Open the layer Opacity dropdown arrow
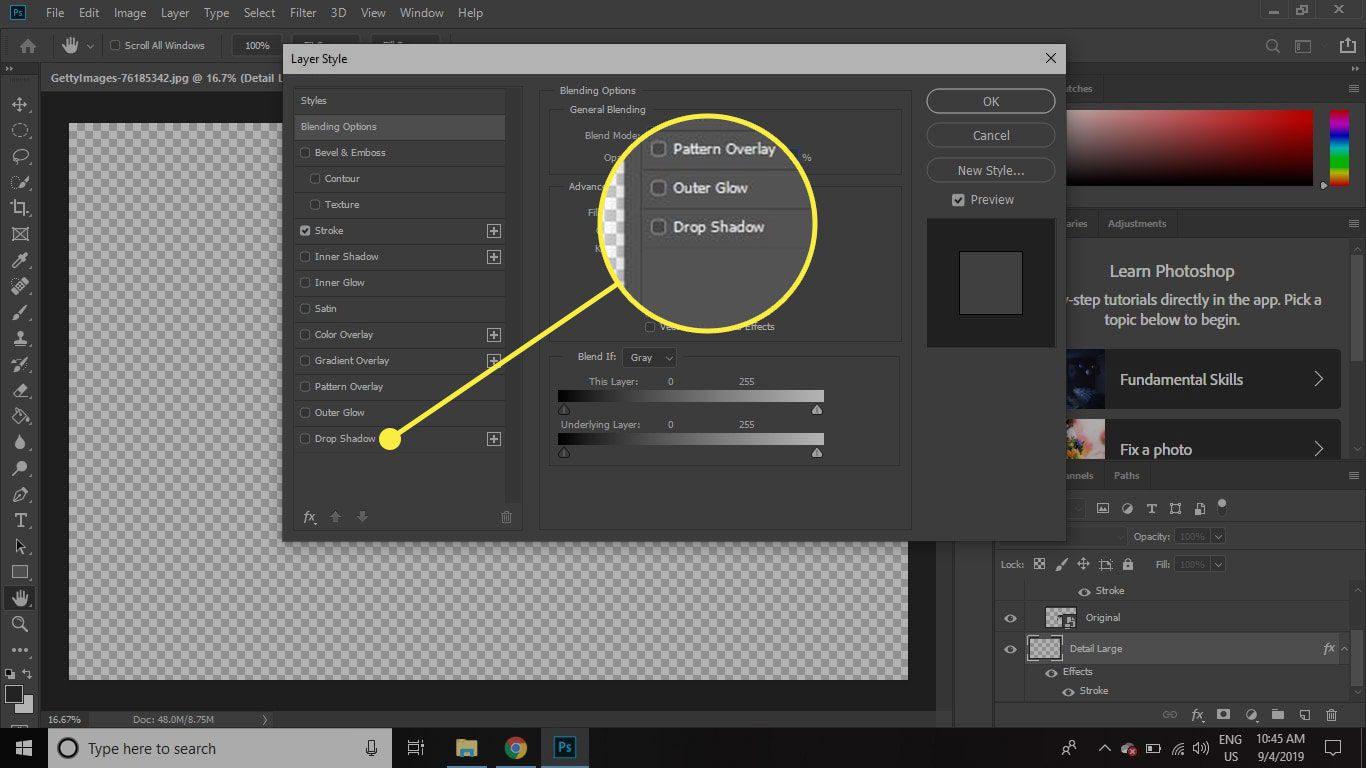Image resolution: width=1366 pixels, height=768 pixels. click(x=1218, y=537)
